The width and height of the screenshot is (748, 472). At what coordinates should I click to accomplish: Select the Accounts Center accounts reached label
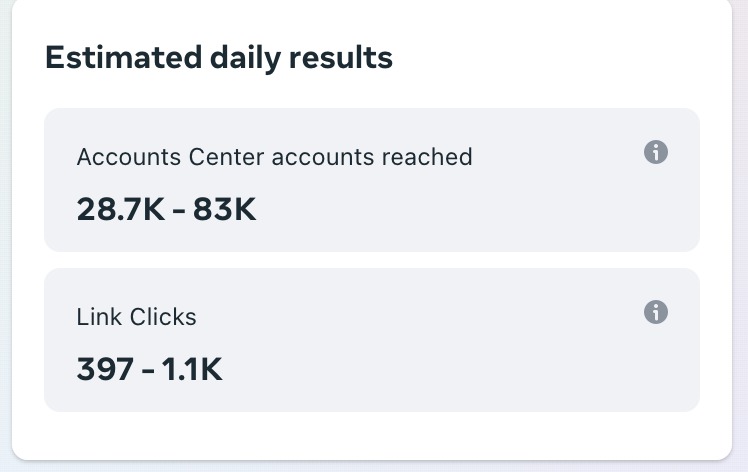coord(274,157)
